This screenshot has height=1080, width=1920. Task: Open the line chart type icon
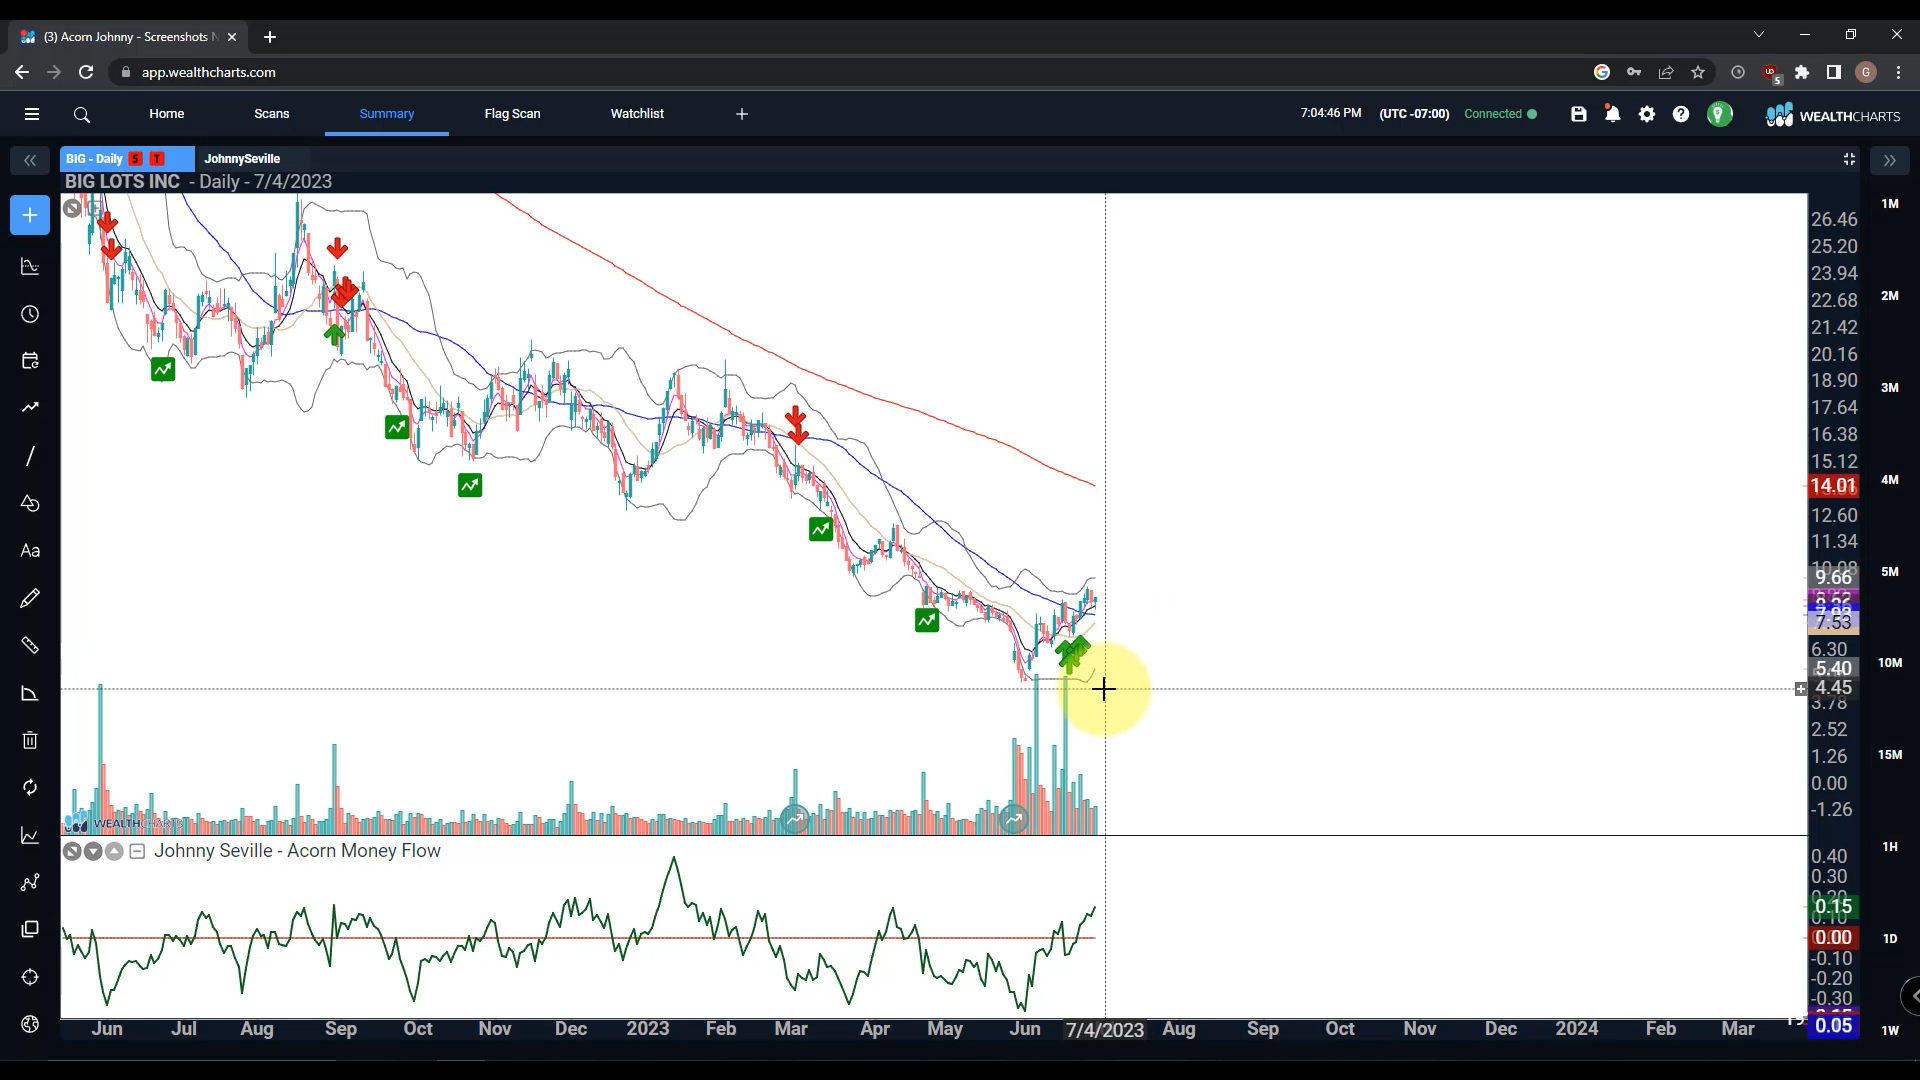(30, 835)
